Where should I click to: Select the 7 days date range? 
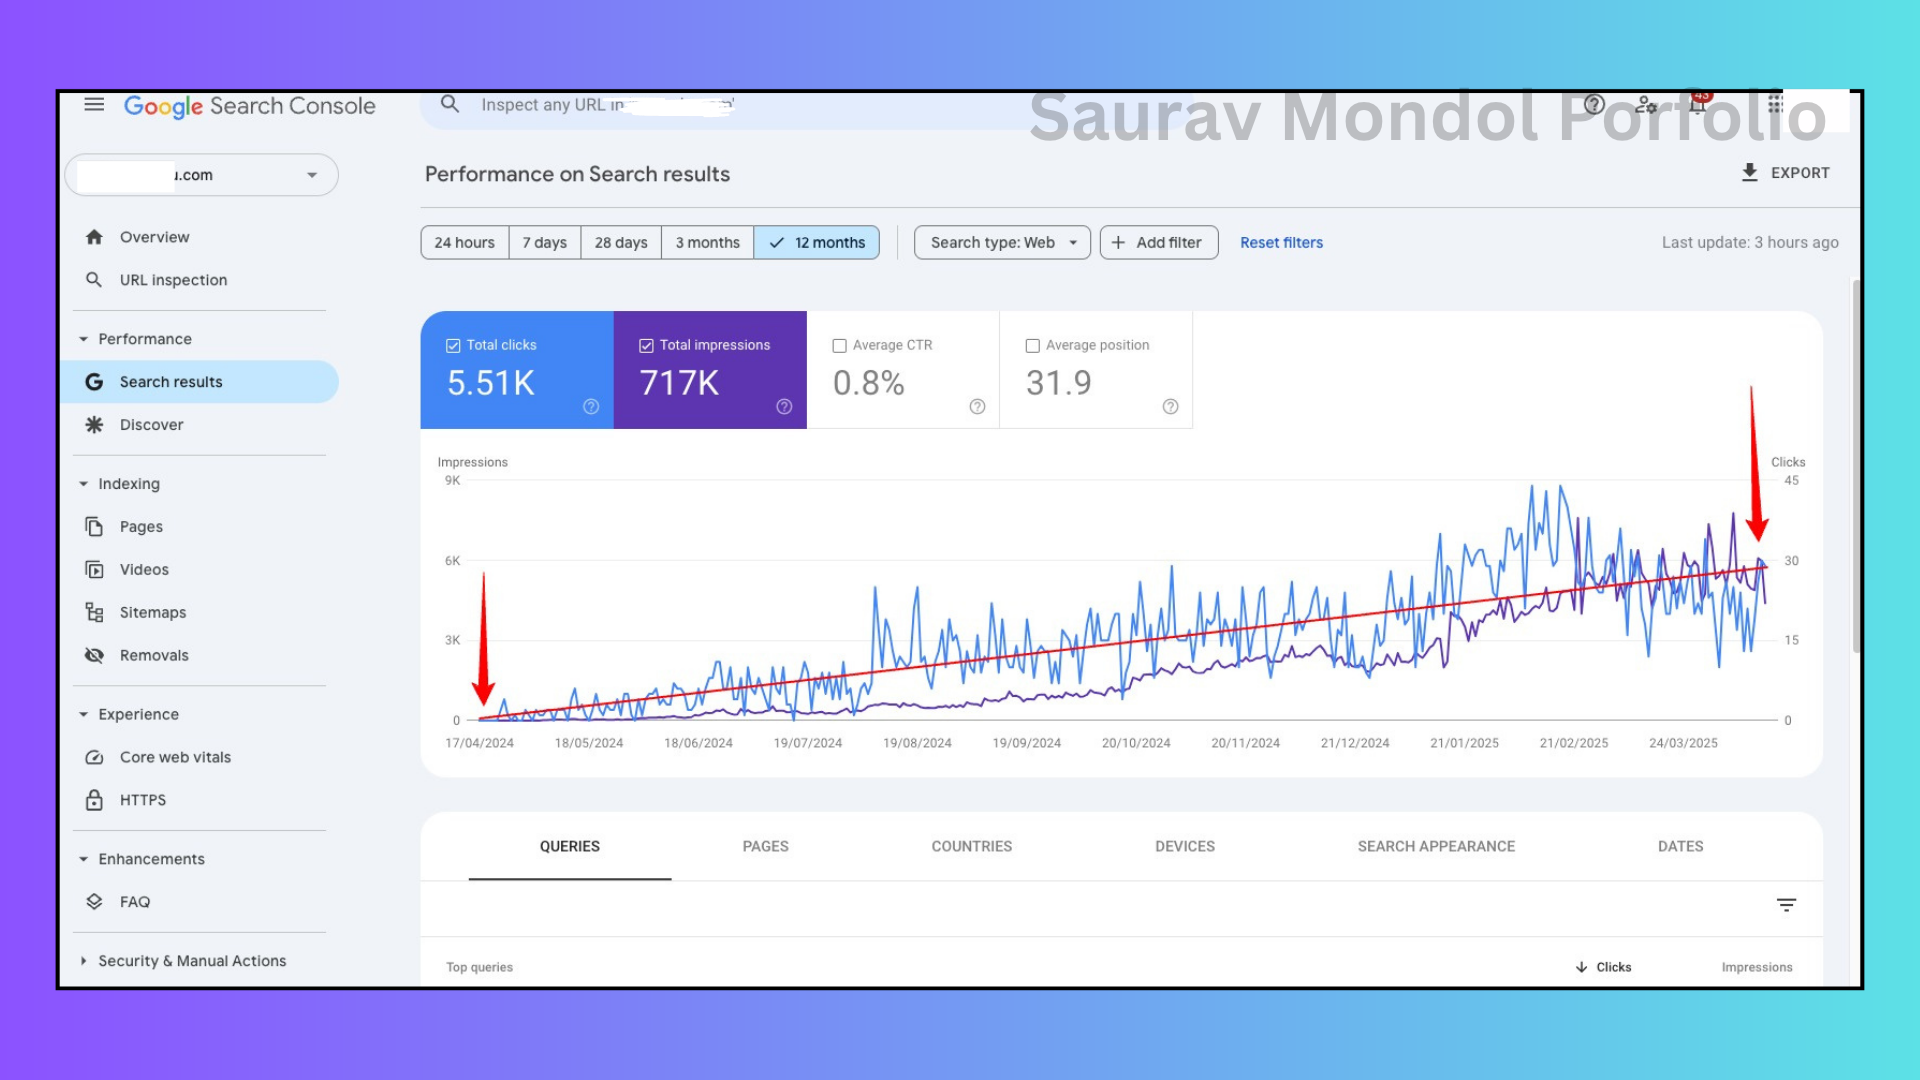[x=544, y=242]
